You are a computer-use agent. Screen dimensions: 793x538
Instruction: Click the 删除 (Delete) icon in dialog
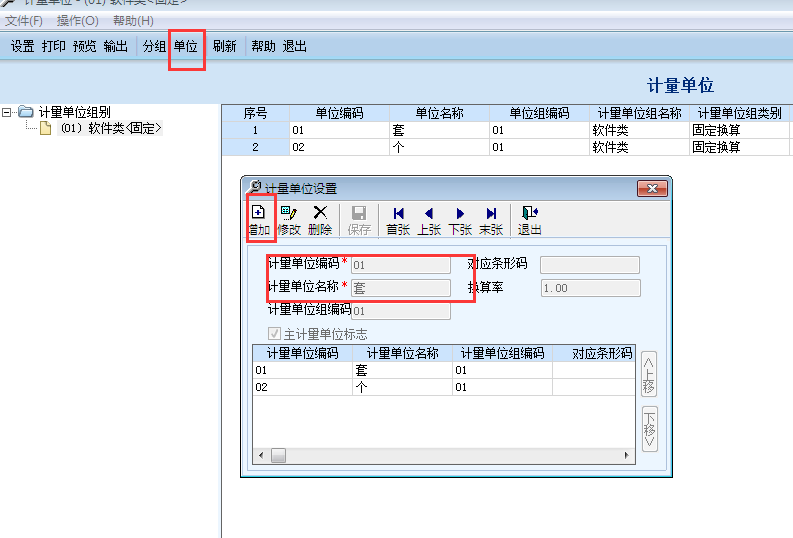pos(320,219)
